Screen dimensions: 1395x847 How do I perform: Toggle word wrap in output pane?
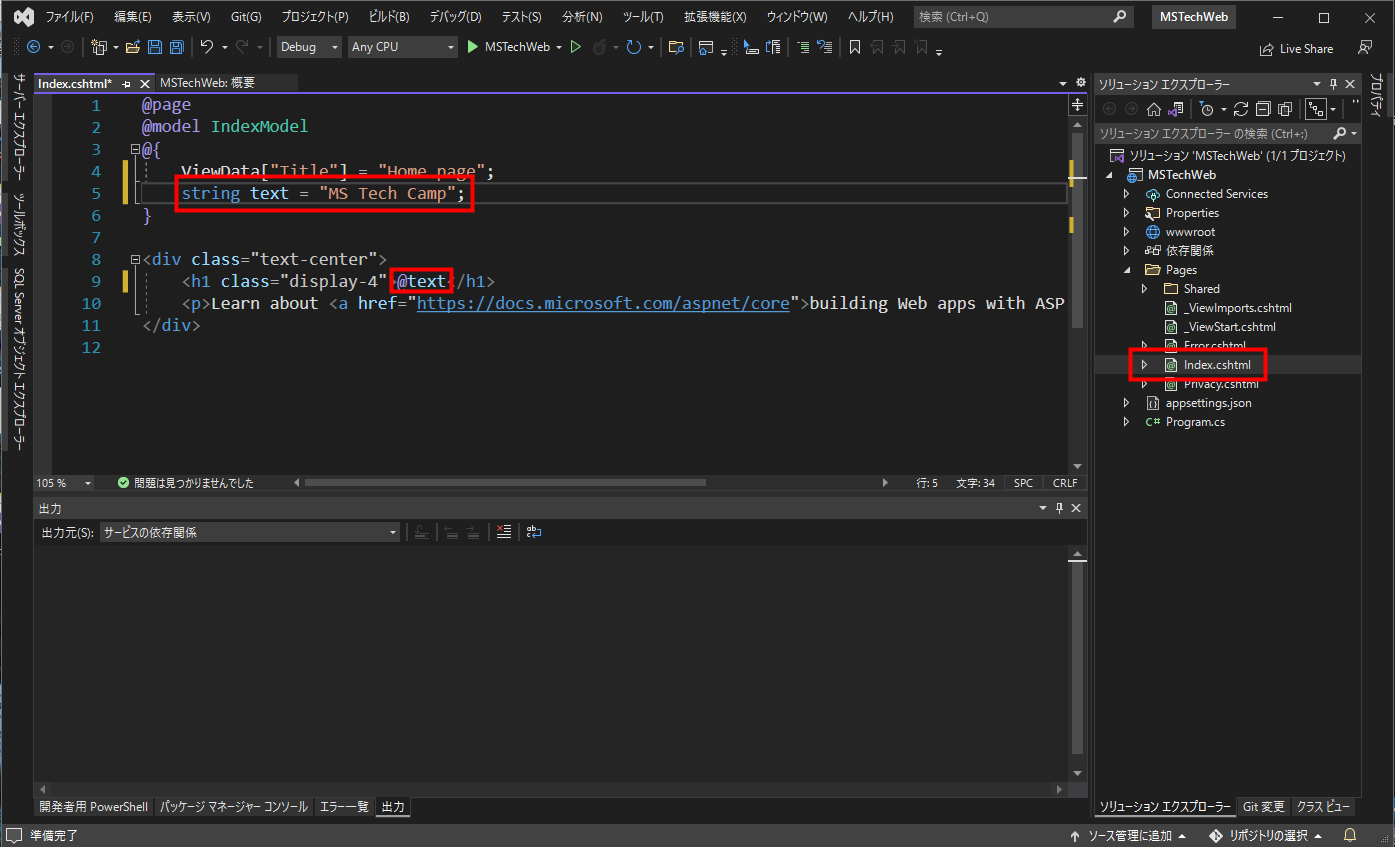click(x=534, y=532)
